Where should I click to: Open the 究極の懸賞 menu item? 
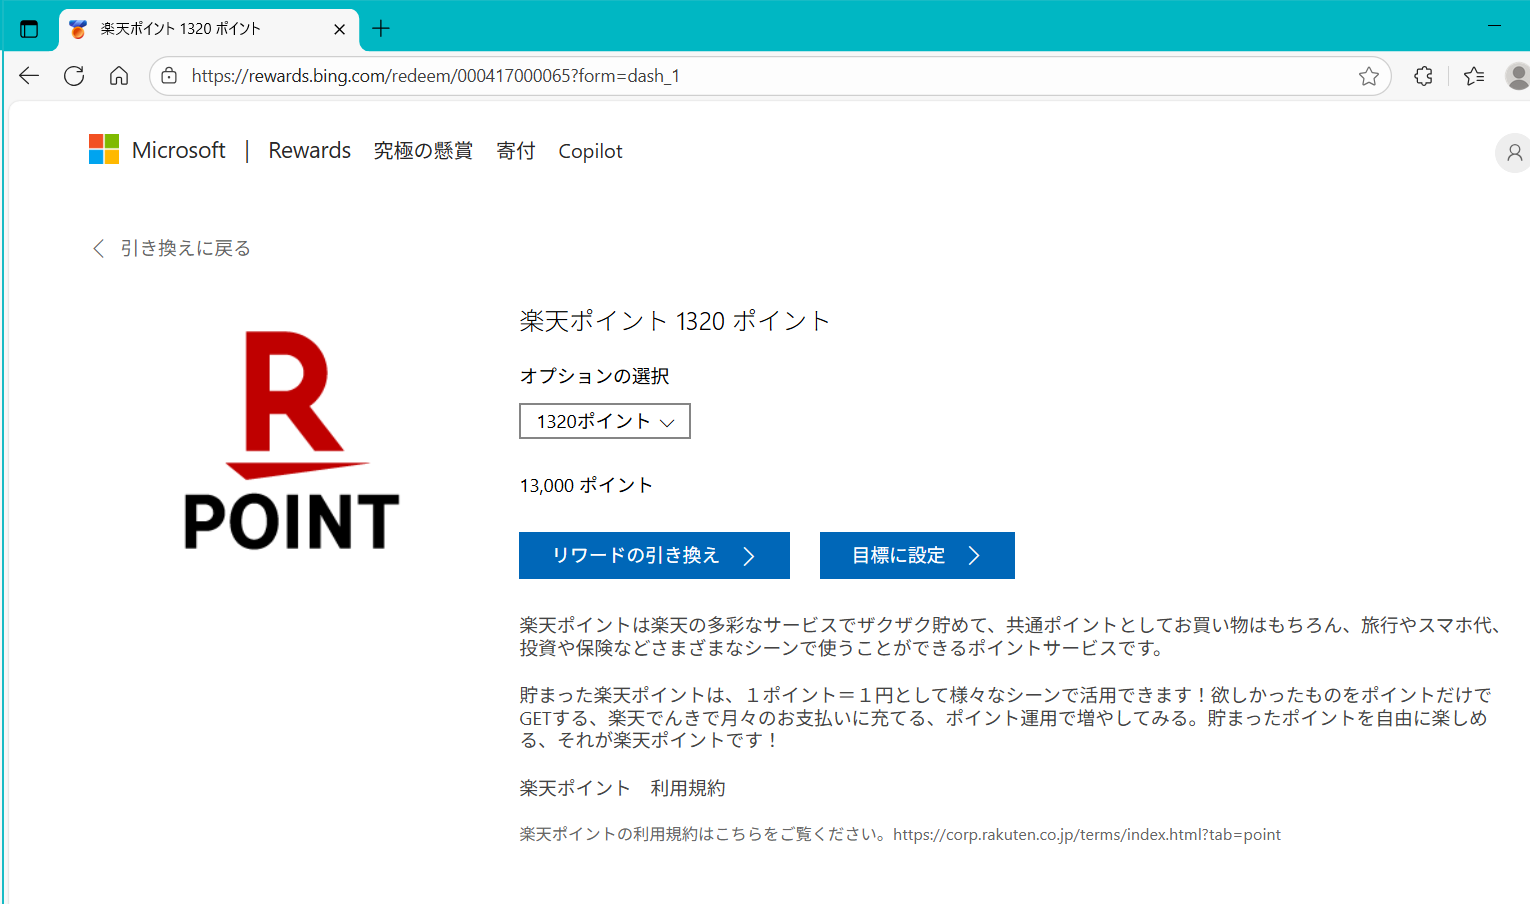[x=423, y=151]
